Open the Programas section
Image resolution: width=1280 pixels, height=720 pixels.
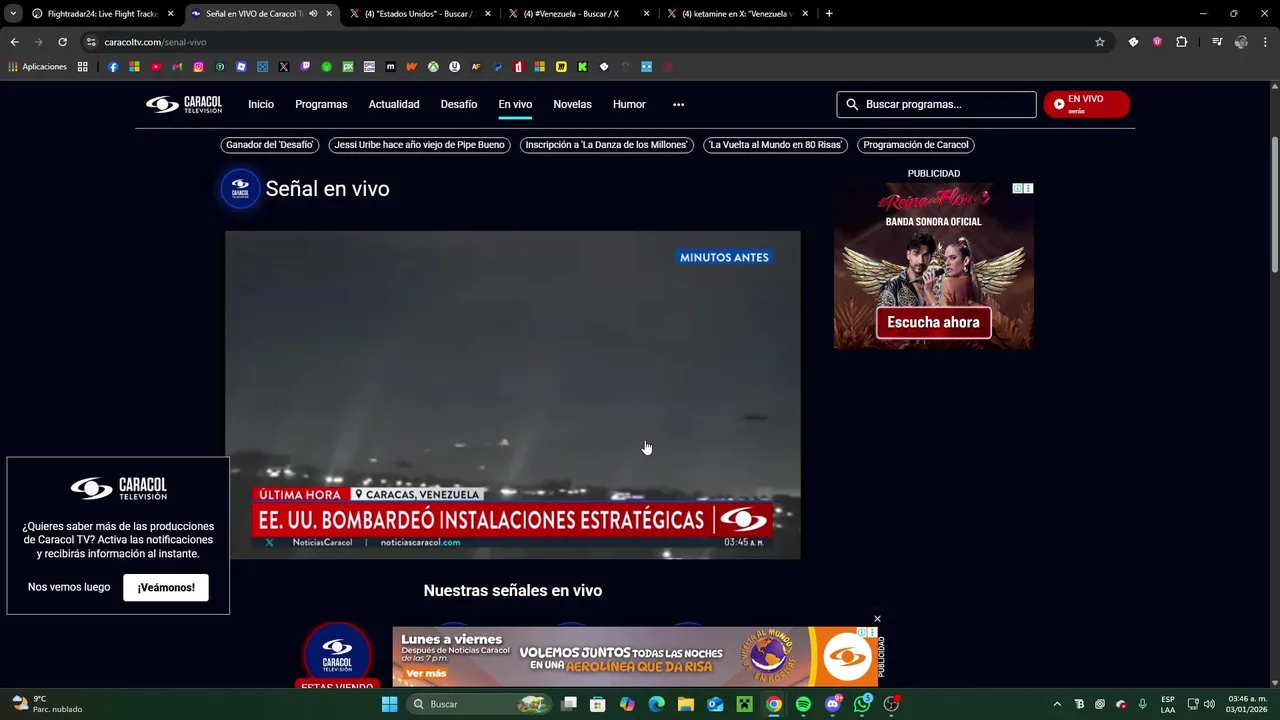point(321,104)
